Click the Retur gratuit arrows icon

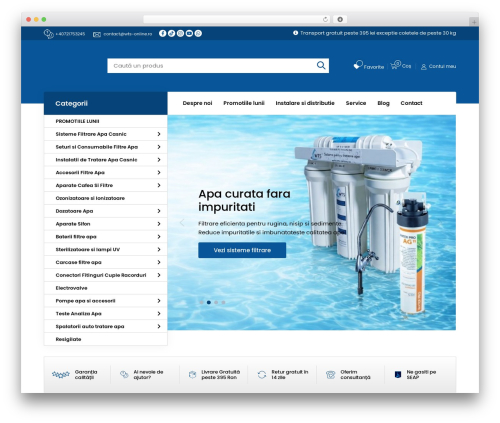(262, 375)
